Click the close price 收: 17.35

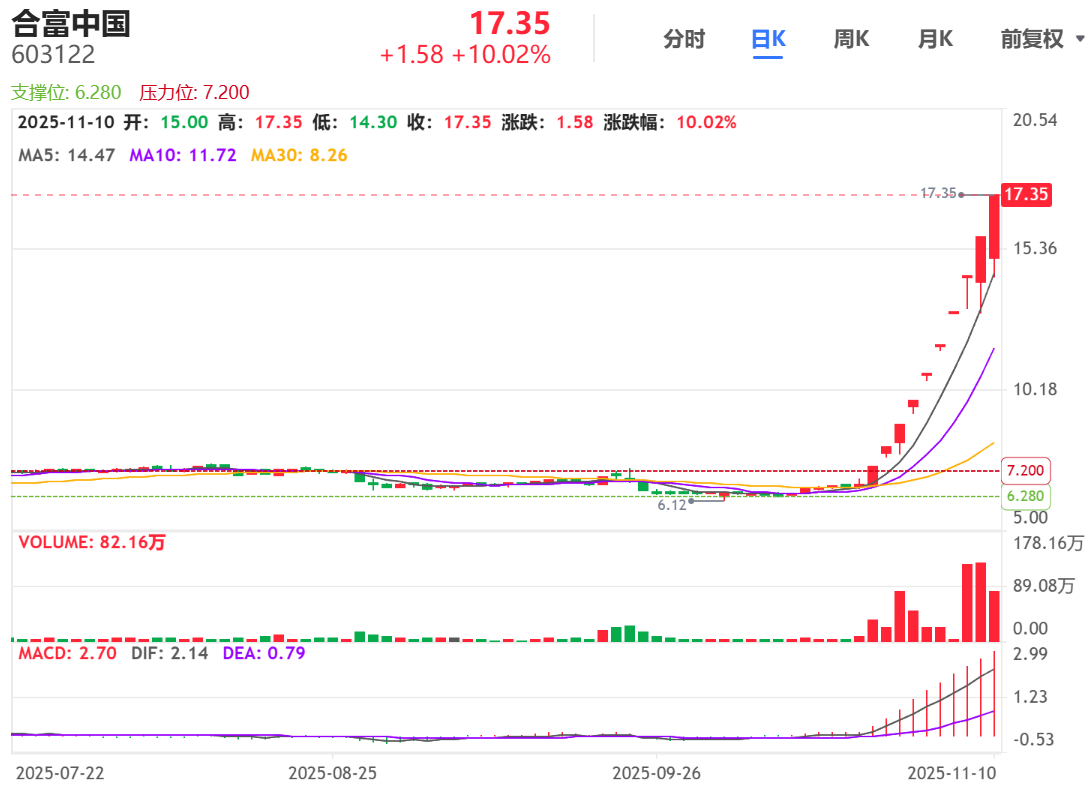tap(449, 123)
